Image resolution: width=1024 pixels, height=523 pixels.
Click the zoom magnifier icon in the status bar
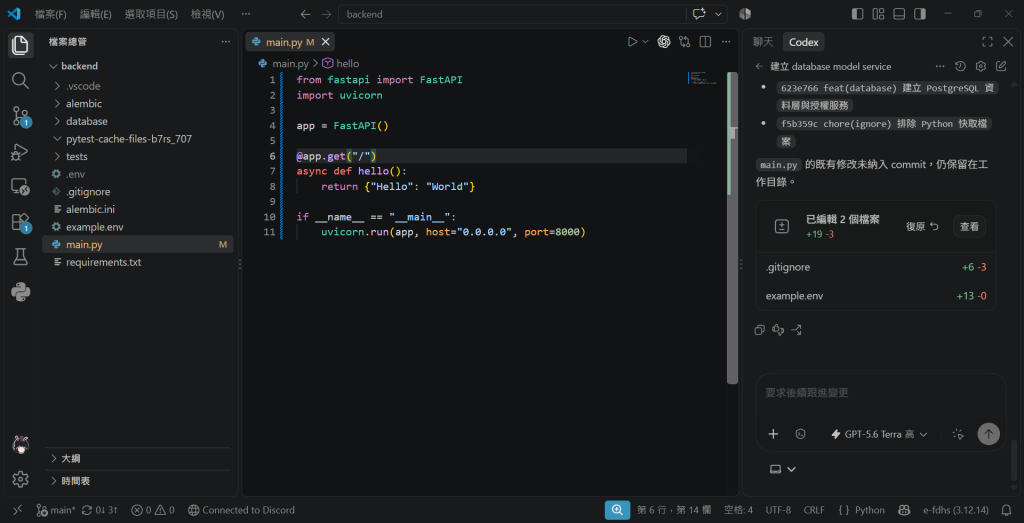[x=617, y=510]
